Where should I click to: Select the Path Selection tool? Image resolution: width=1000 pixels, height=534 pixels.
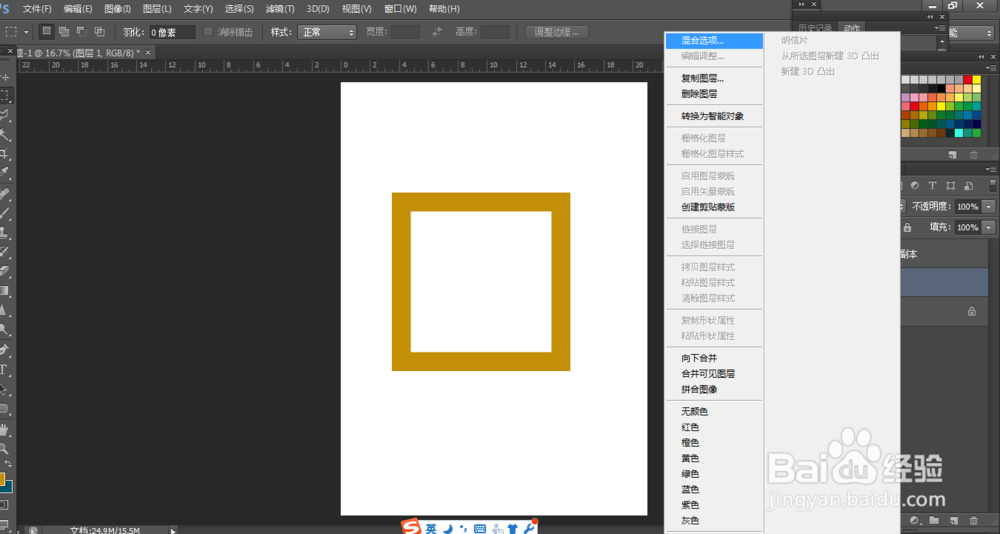point(5,389)
